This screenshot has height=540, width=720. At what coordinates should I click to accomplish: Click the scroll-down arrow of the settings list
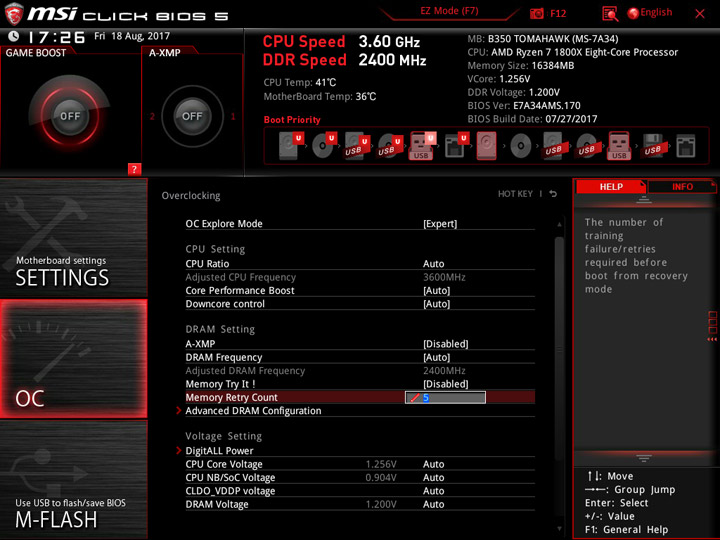pos(559,529)
